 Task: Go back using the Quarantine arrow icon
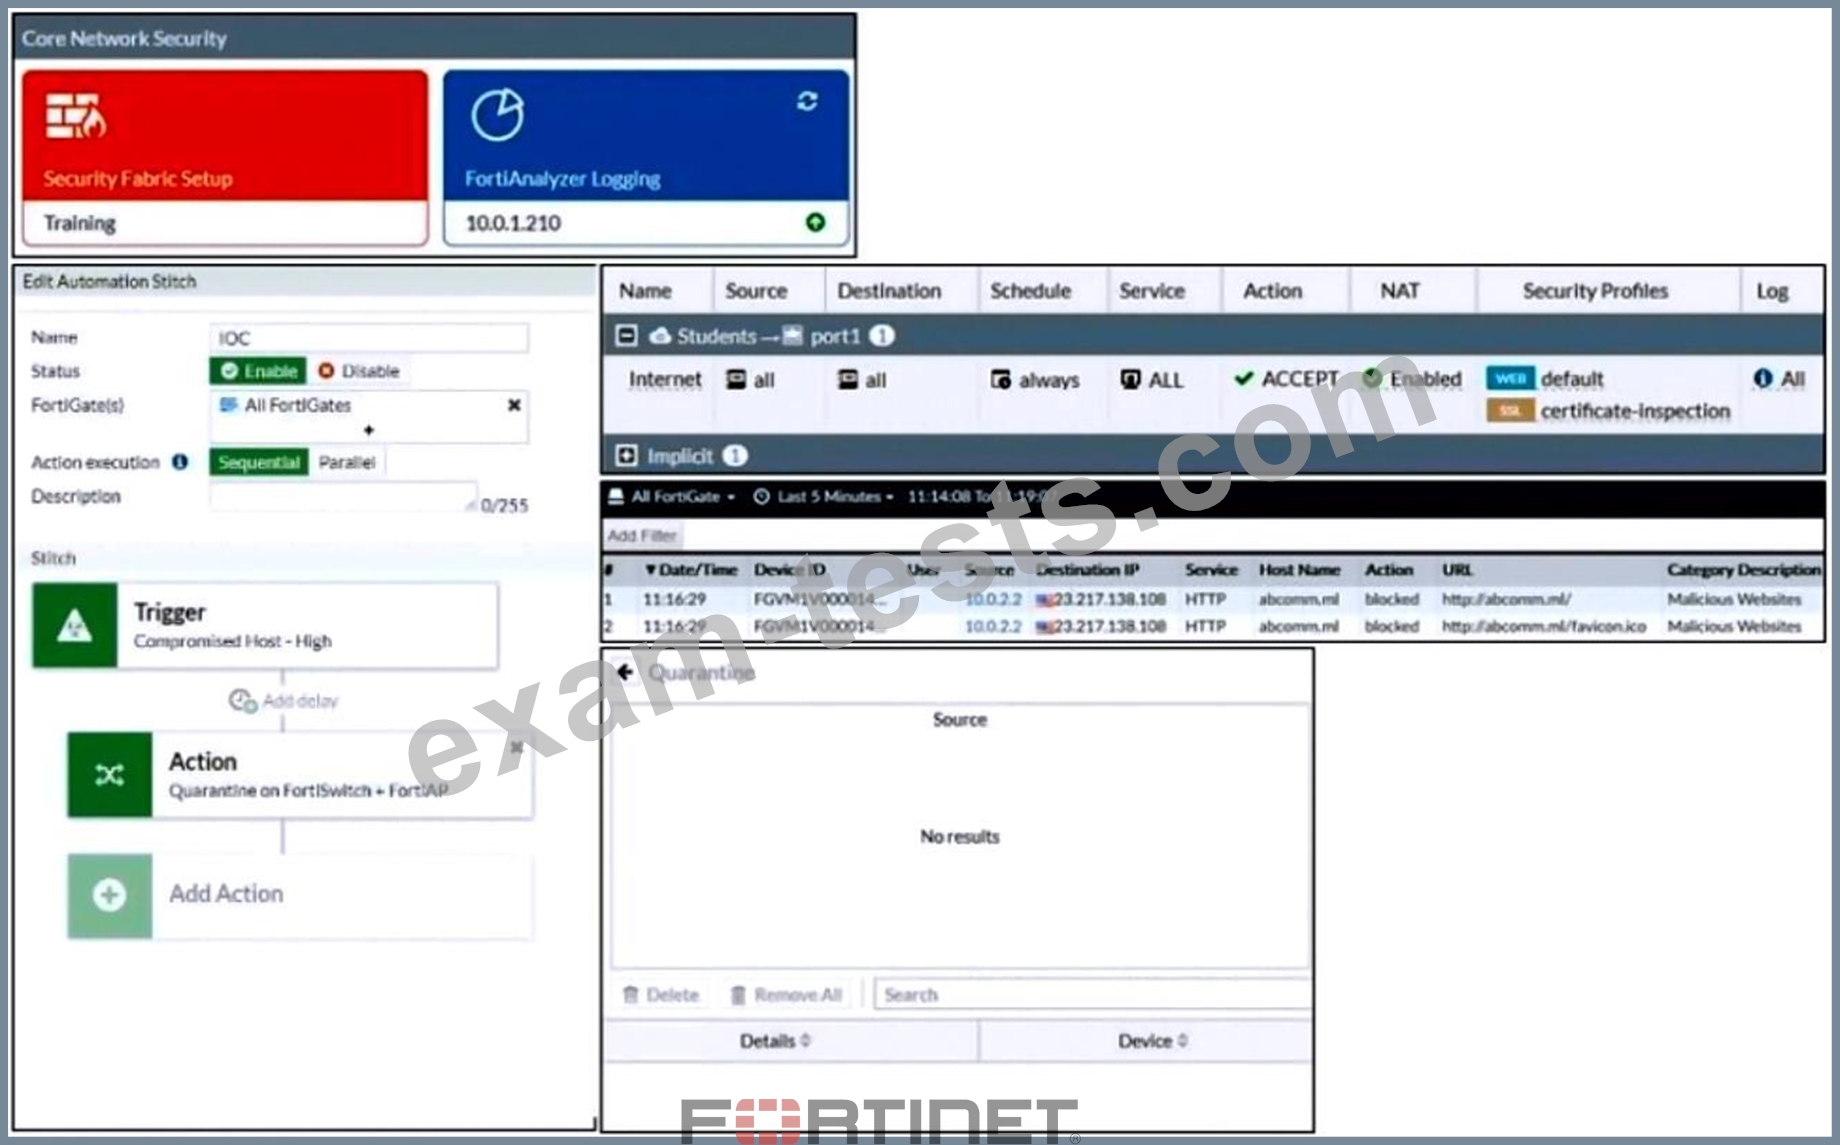coord(626,672)
